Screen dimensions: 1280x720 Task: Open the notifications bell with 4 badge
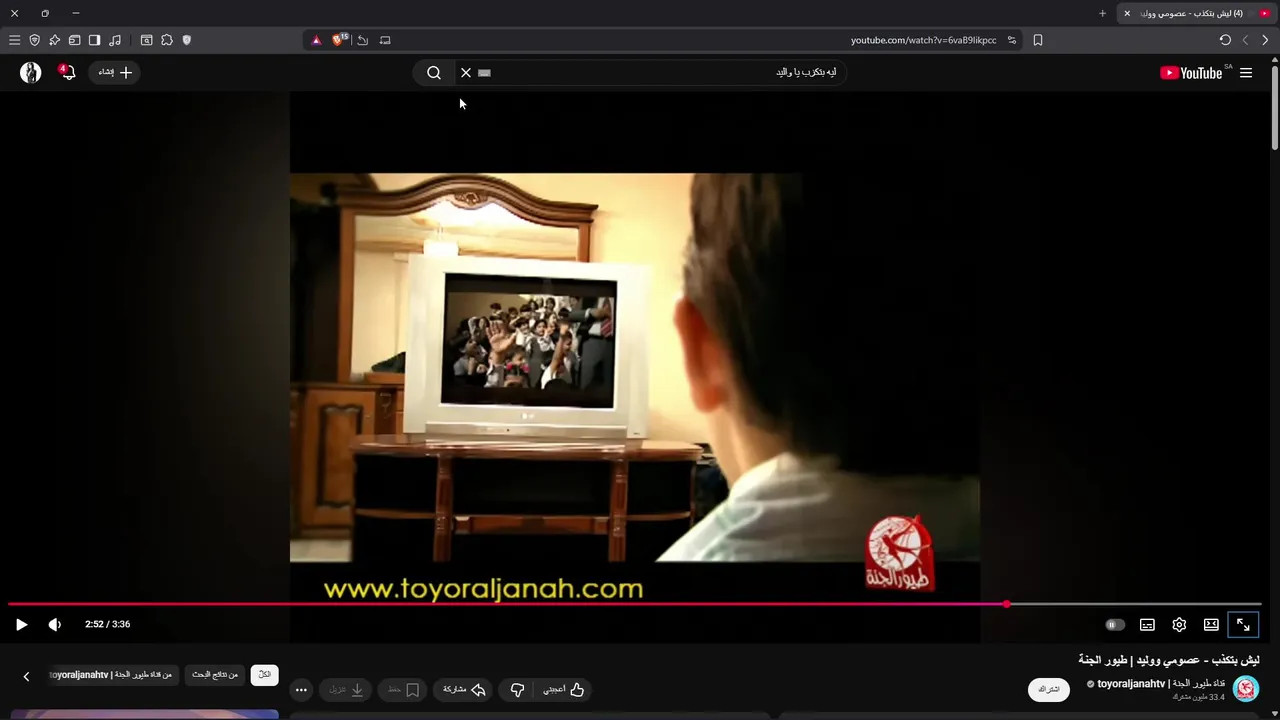67,72
